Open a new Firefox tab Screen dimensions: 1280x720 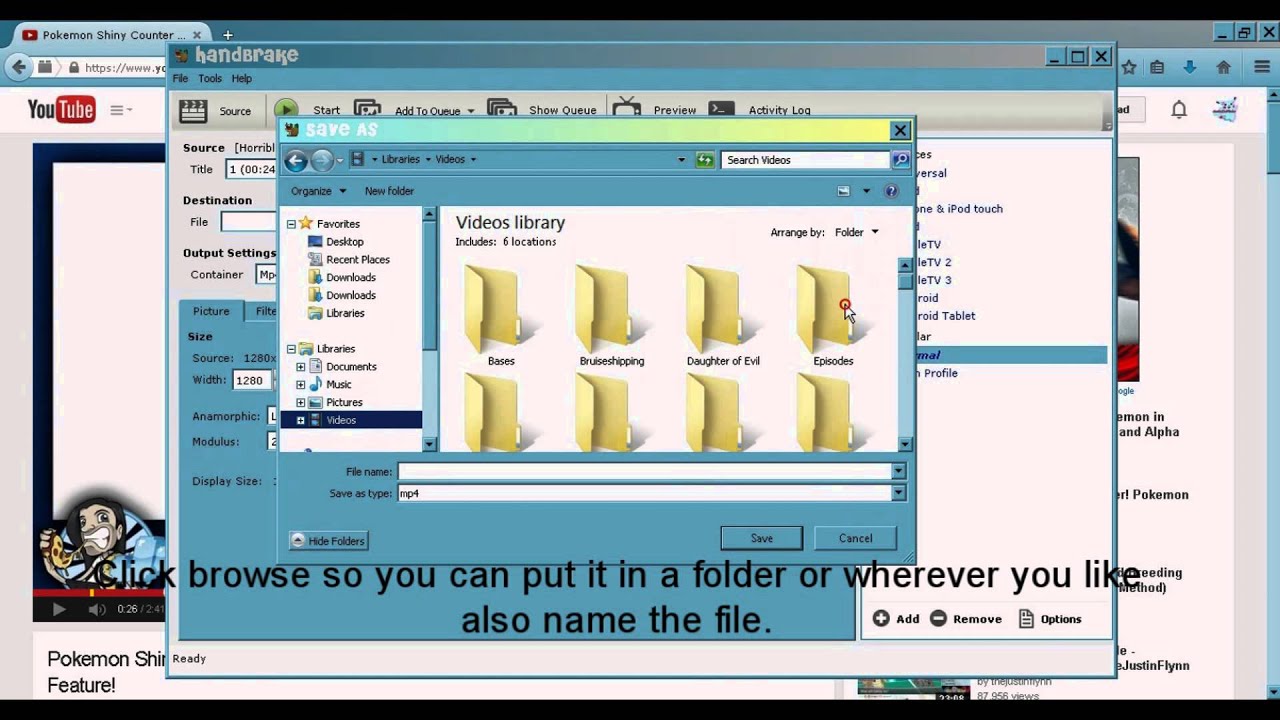click(227, 35)
